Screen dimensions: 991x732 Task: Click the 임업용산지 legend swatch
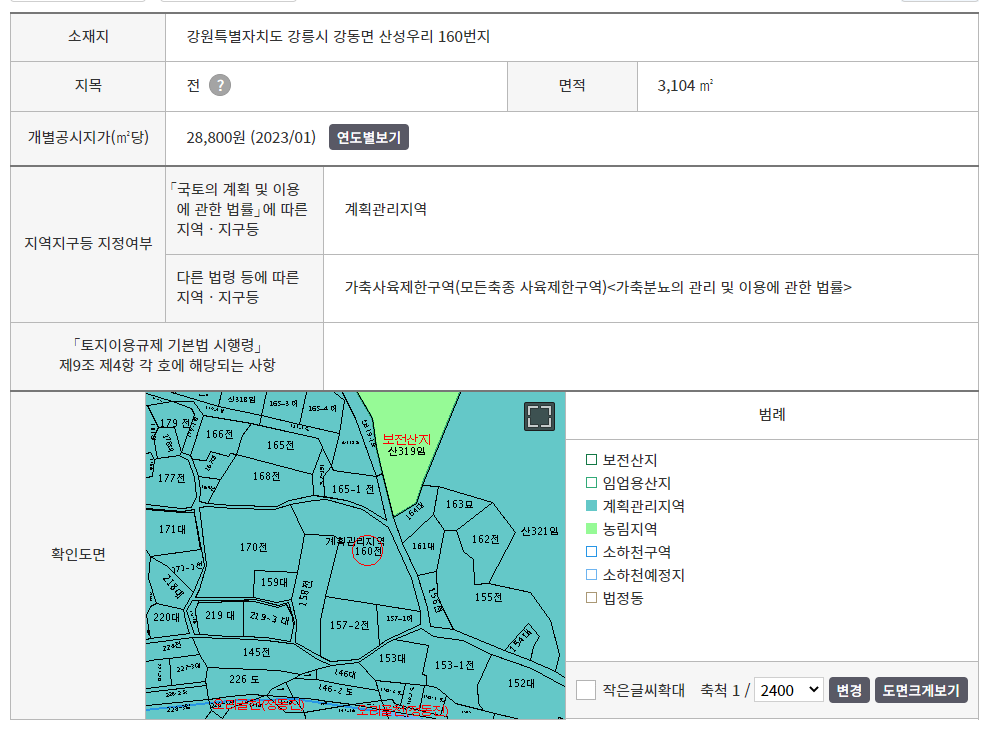[x=592, y=483]
